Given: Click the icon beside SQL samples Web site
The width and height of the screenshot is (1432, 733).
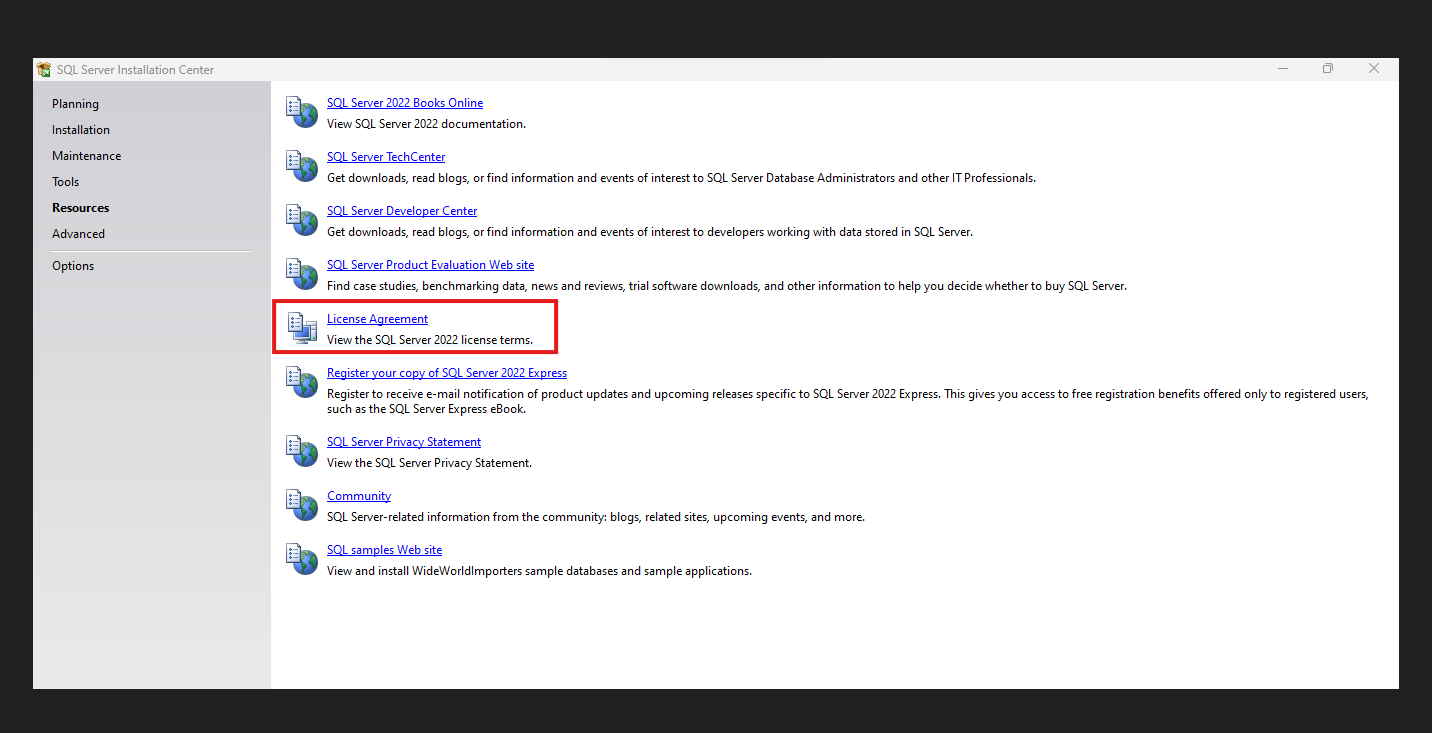Looking at the screenshot, I should (x=301, y=559).
